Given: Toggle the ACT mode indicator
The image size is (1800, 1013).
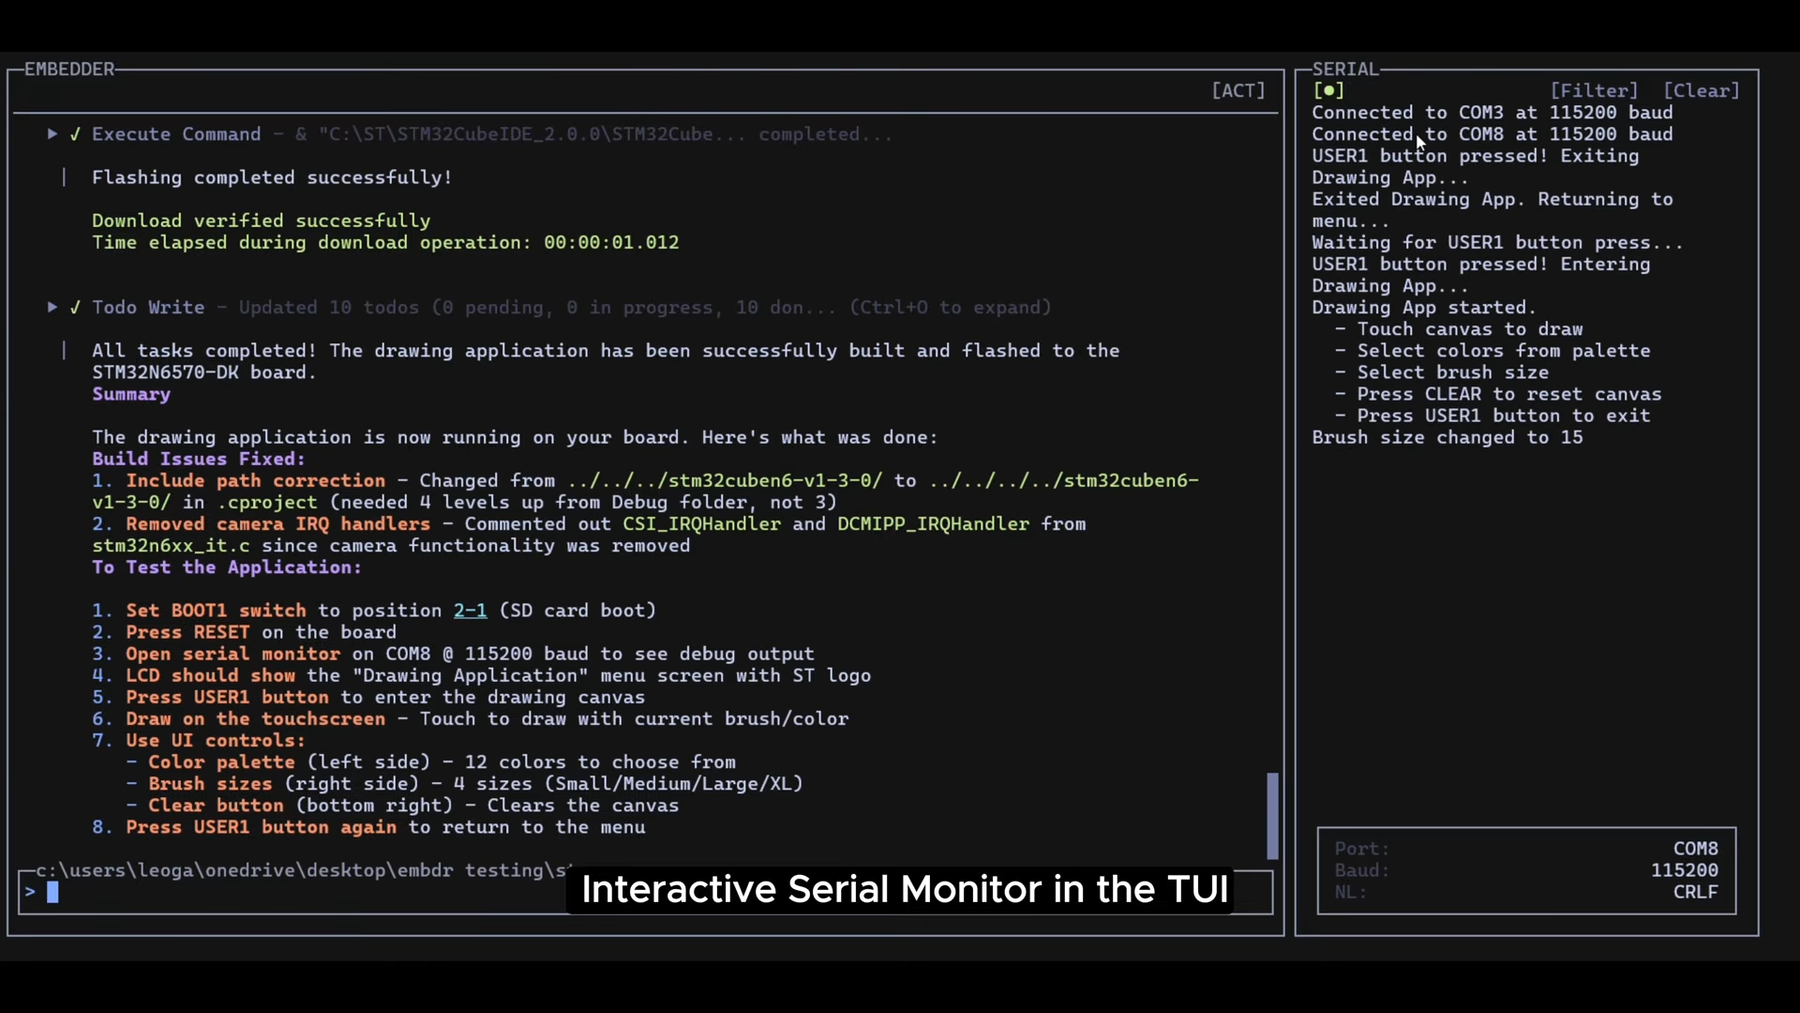Looking at the screenshot, I should pos(1238,91).
